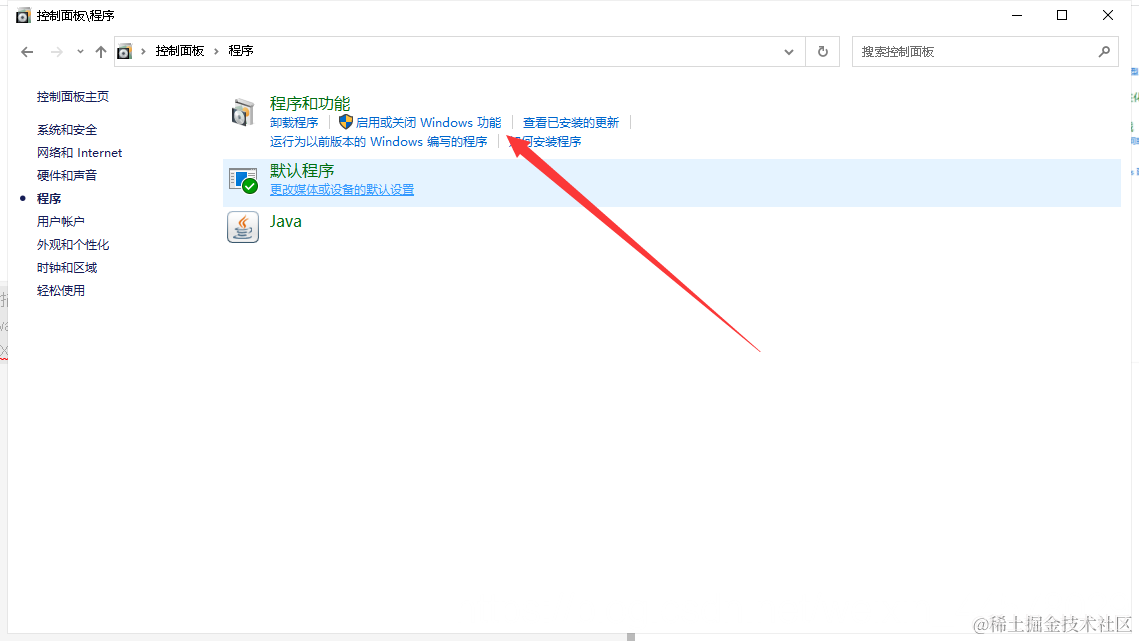Select 程序 in the left sidebar
Viewport: 1139px width, 641px height.
[x=49, y=198]
